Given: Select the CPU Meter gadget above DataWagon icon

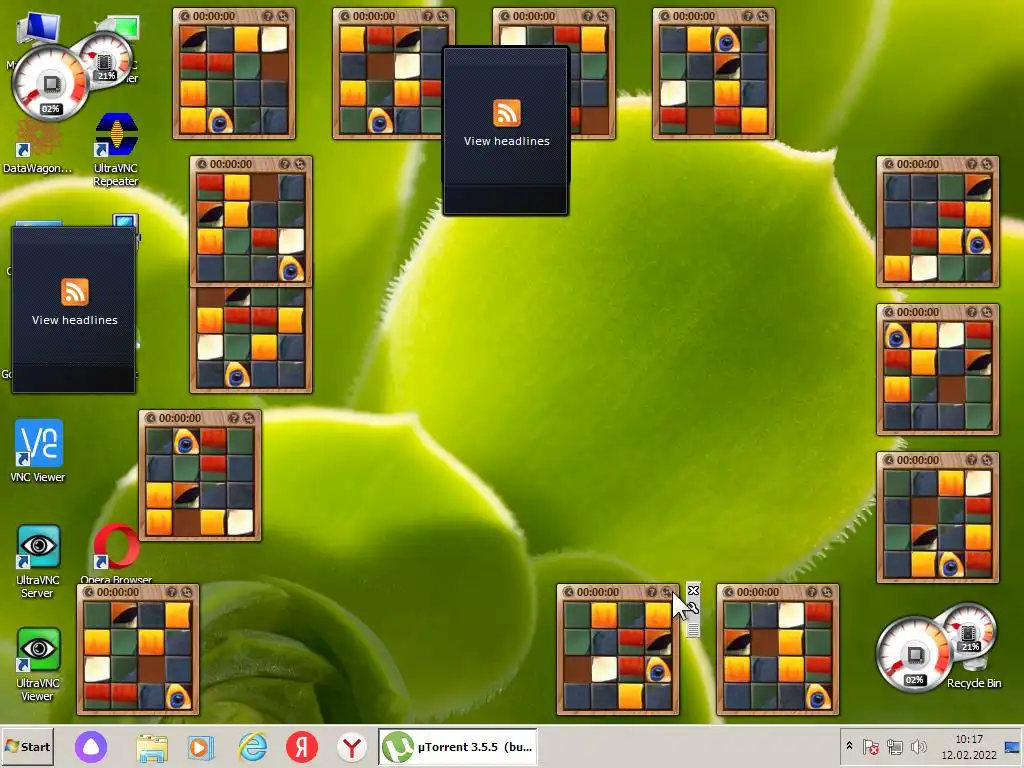Looking at the screenshot, I should [50, 82].
